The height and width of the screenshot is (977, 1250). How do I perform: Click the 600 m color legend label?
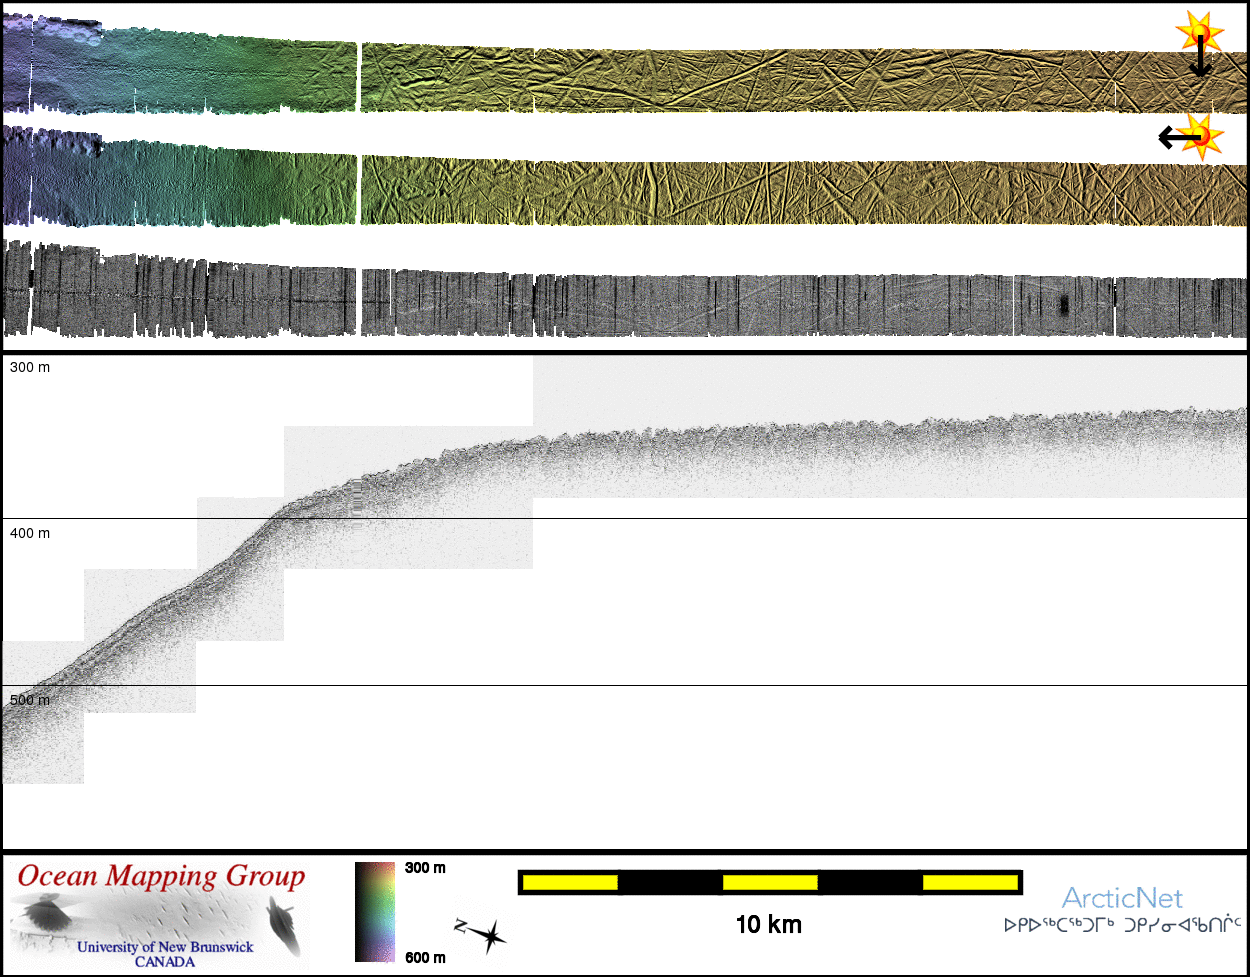[425, 958]
